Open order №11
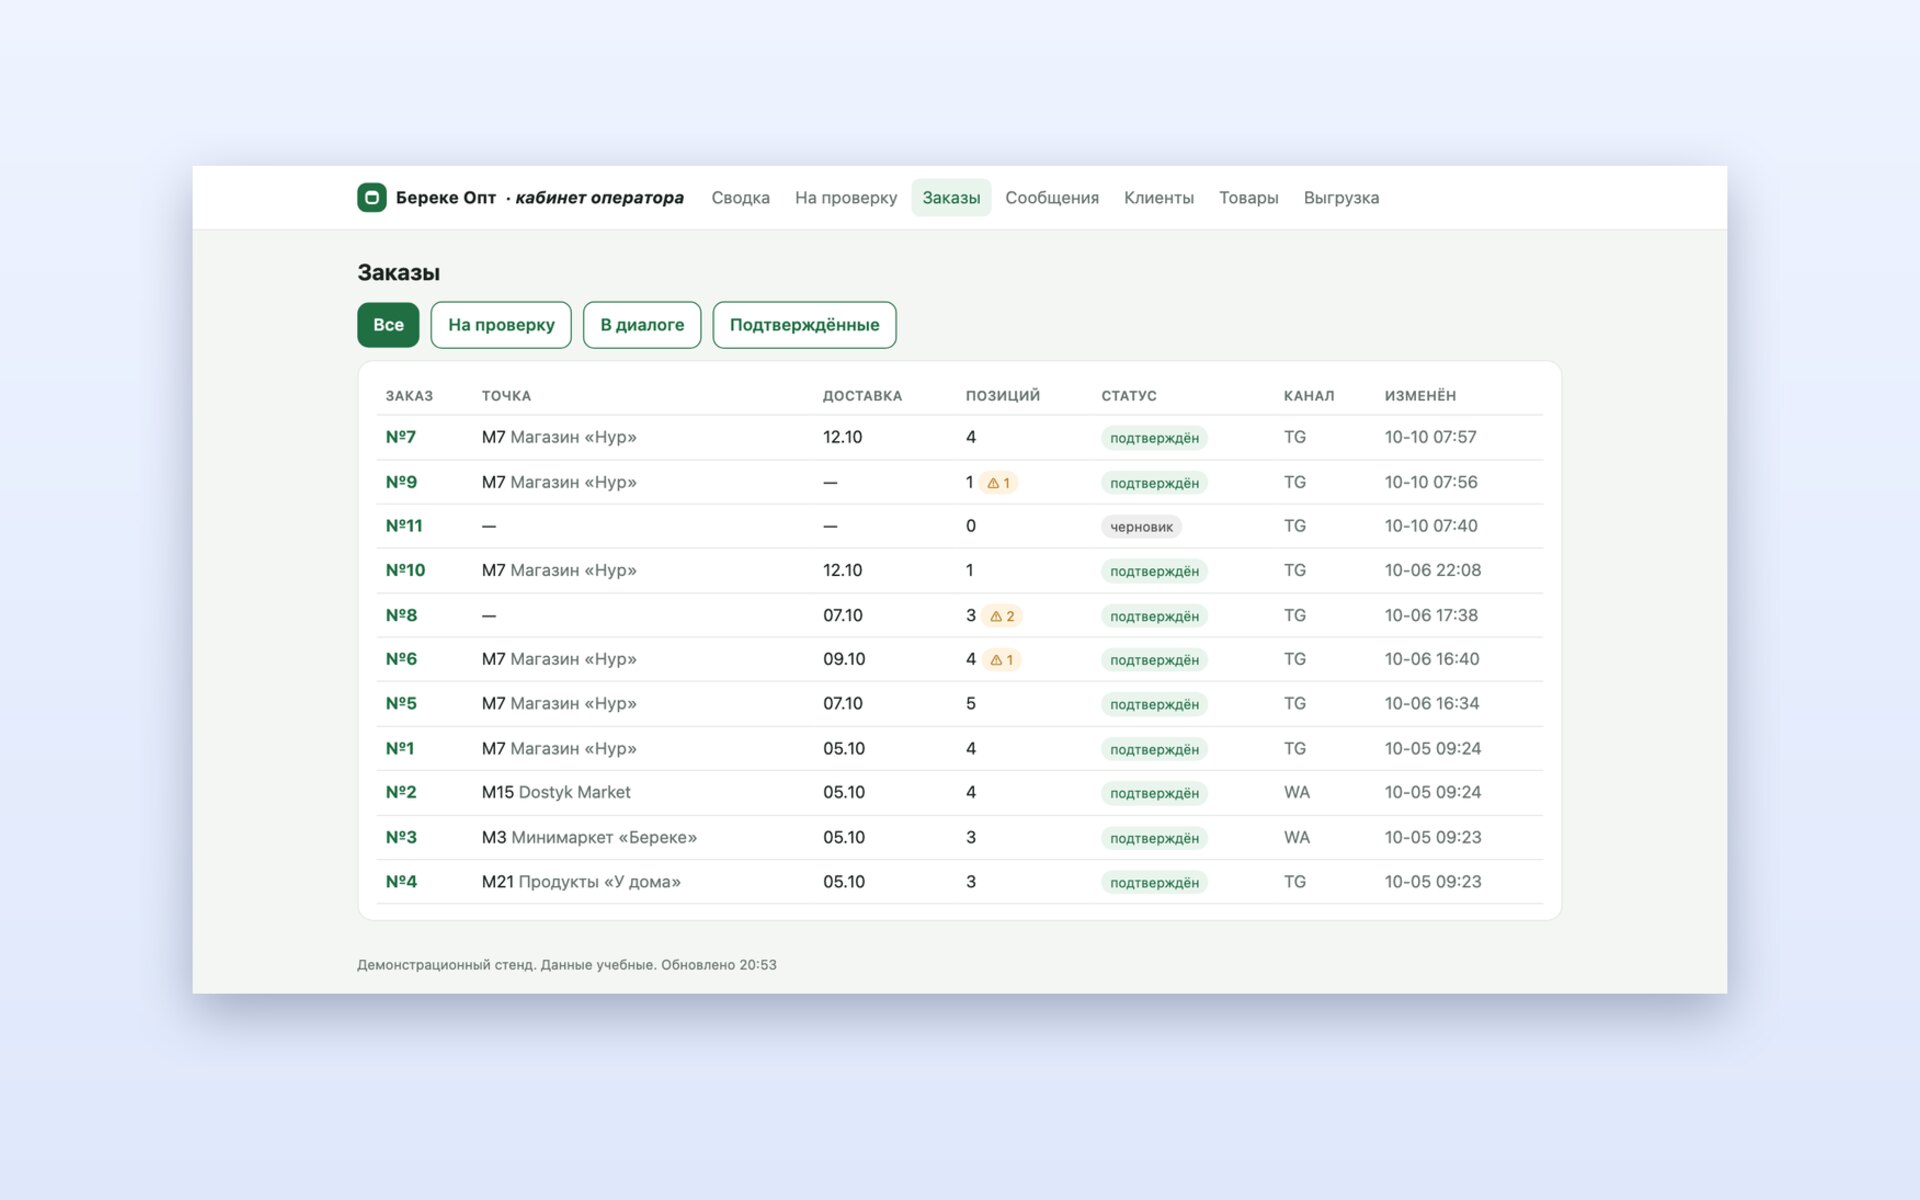The height and width of the screenshot is (1200, 1920). pyautogui.click(x=404, y=526)
